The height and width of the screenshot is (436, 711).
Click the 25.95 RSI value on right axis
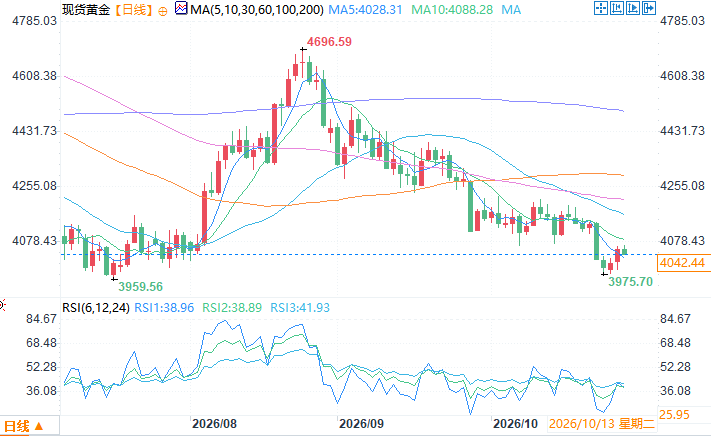click(674, 415)
